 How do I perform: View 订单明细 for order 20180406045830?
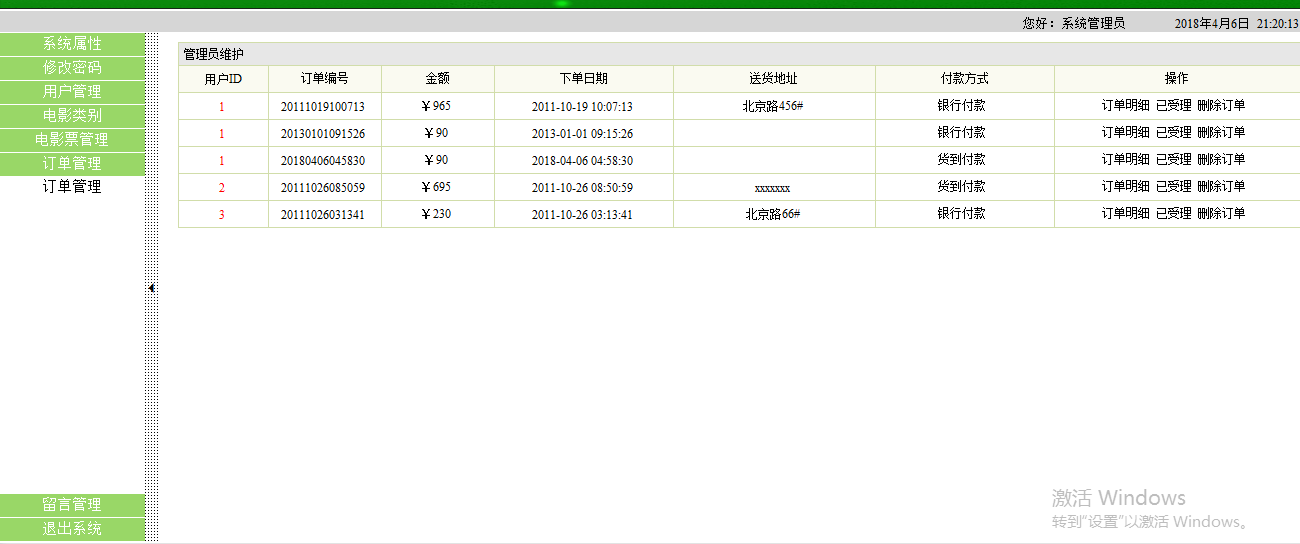(x=1126, y=159)
